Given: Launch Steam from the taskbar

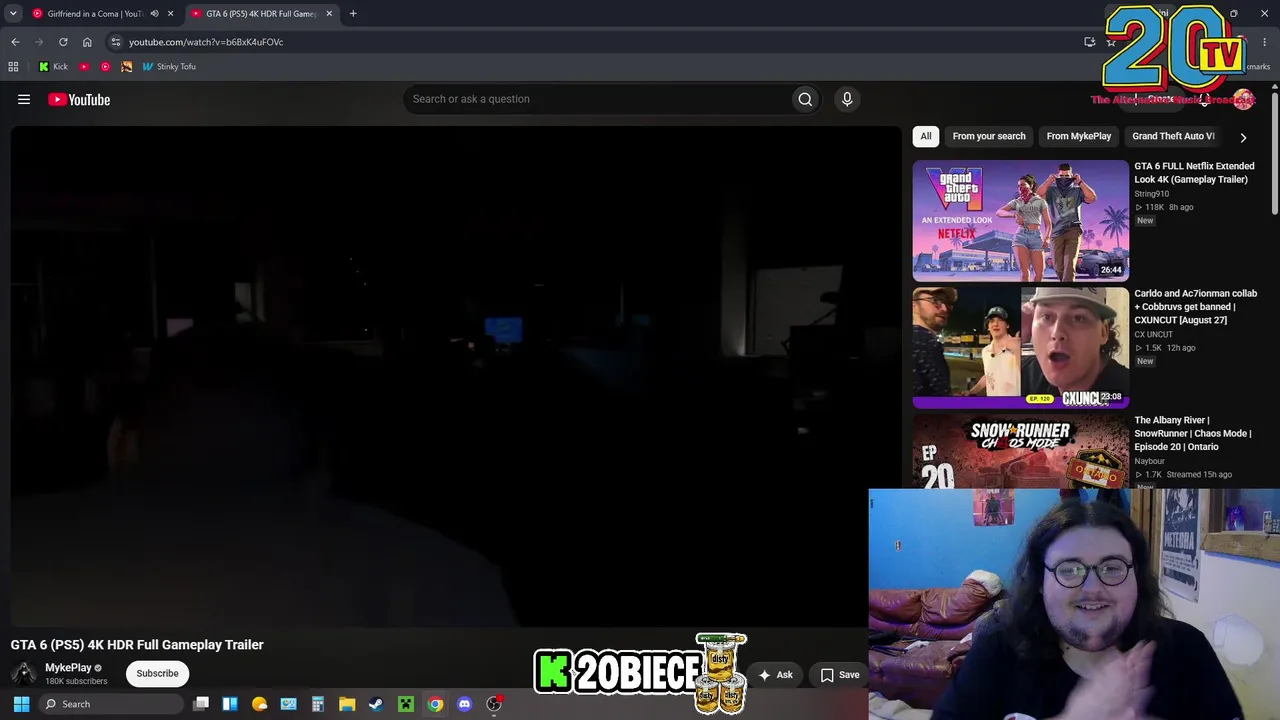Looking at the screenshot, I should tap(376, 704).
